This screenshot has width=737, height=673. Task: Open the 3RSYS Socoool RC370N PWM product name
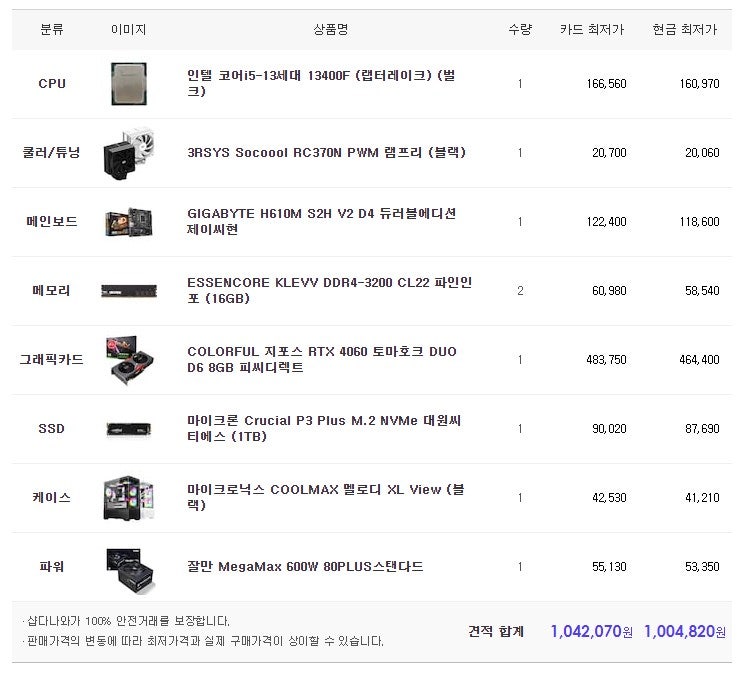tap(312, 153)
